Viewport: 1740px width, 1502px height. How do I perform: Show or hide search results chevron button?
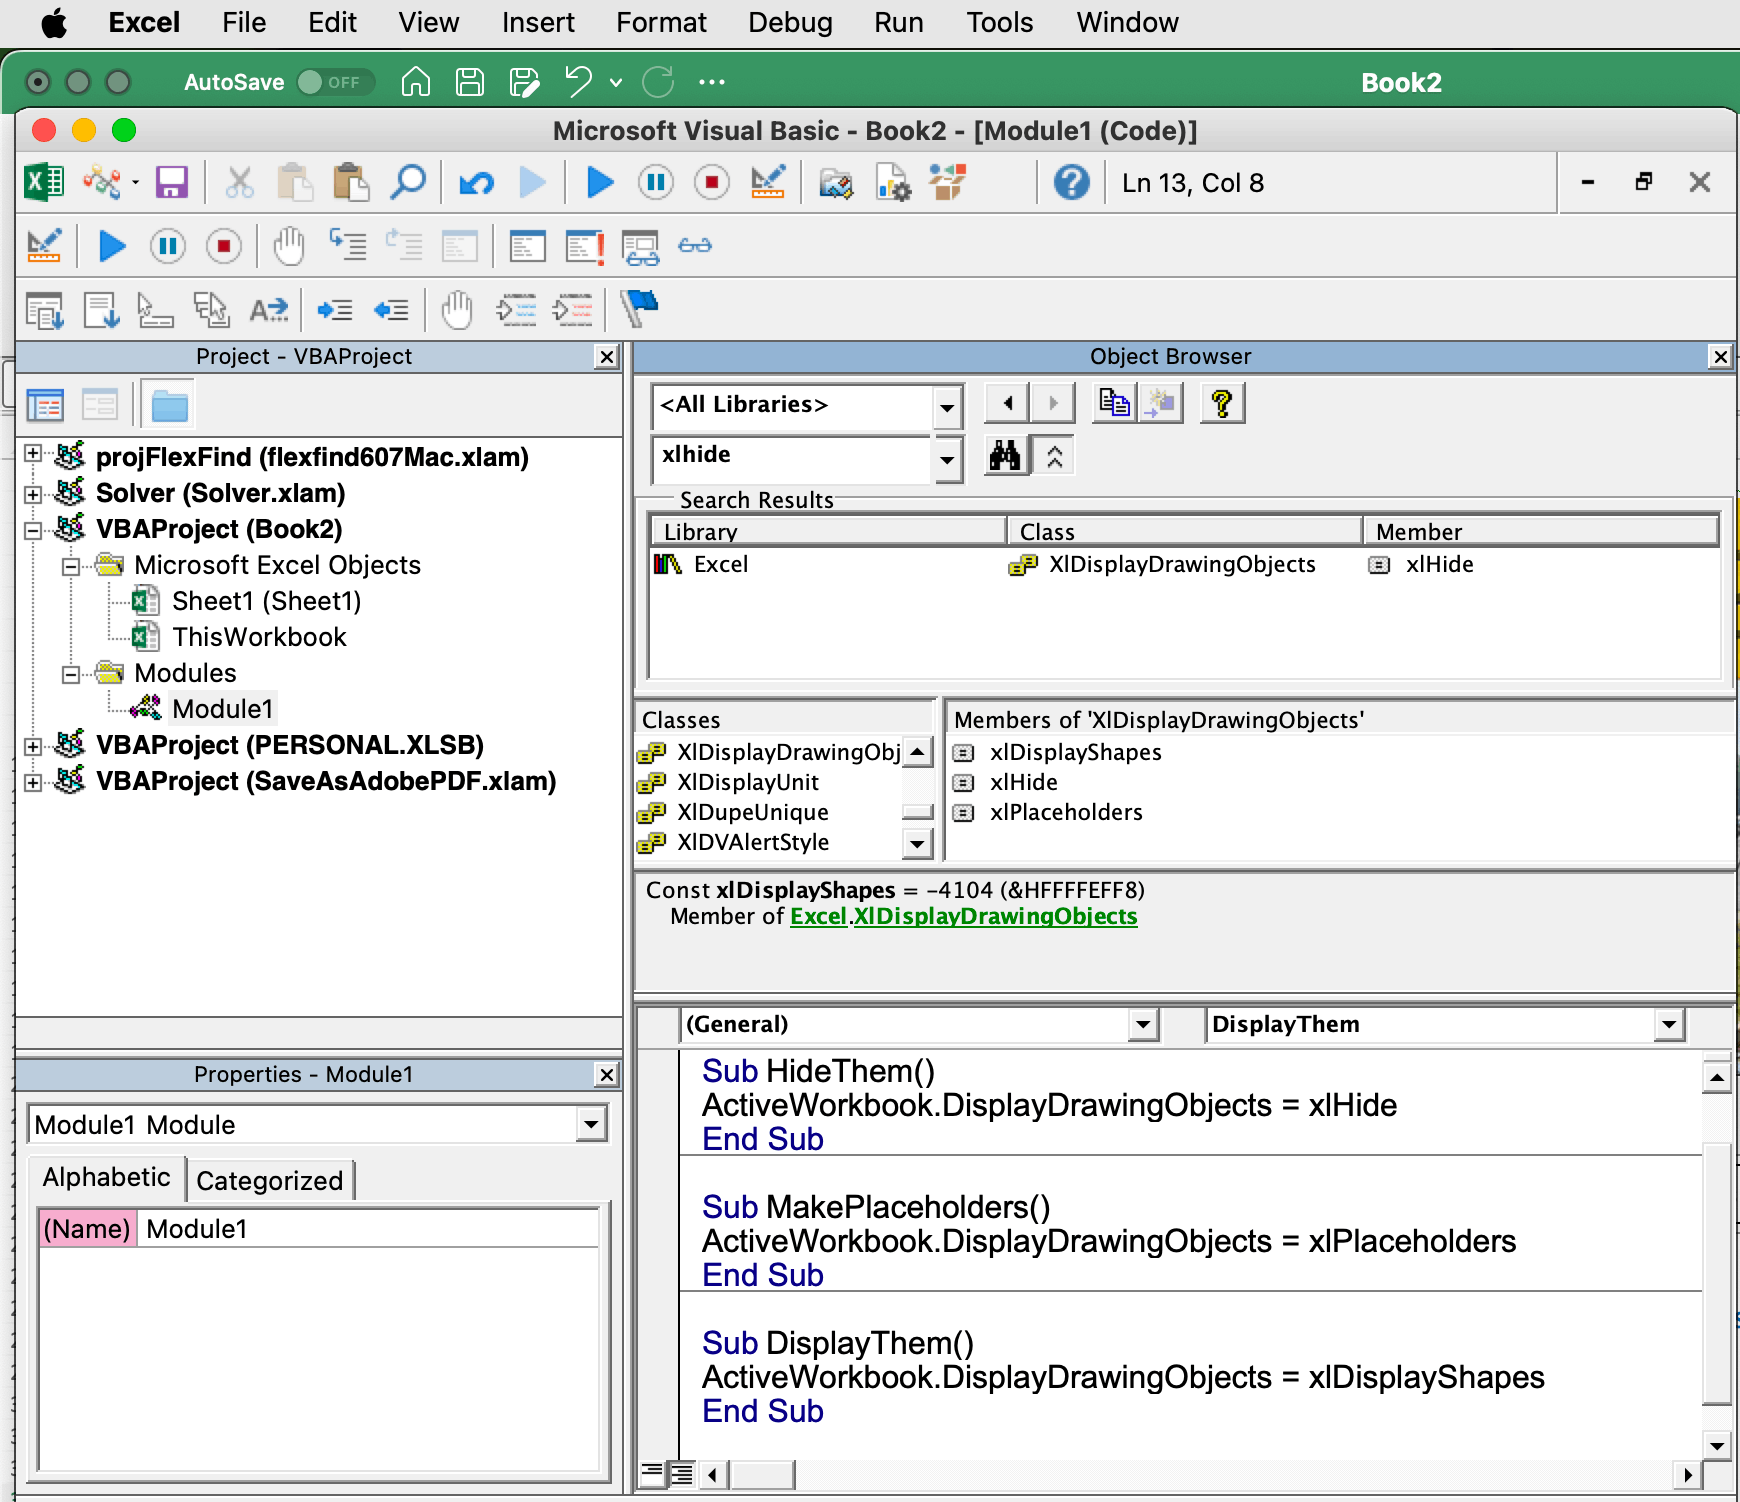1054,457
